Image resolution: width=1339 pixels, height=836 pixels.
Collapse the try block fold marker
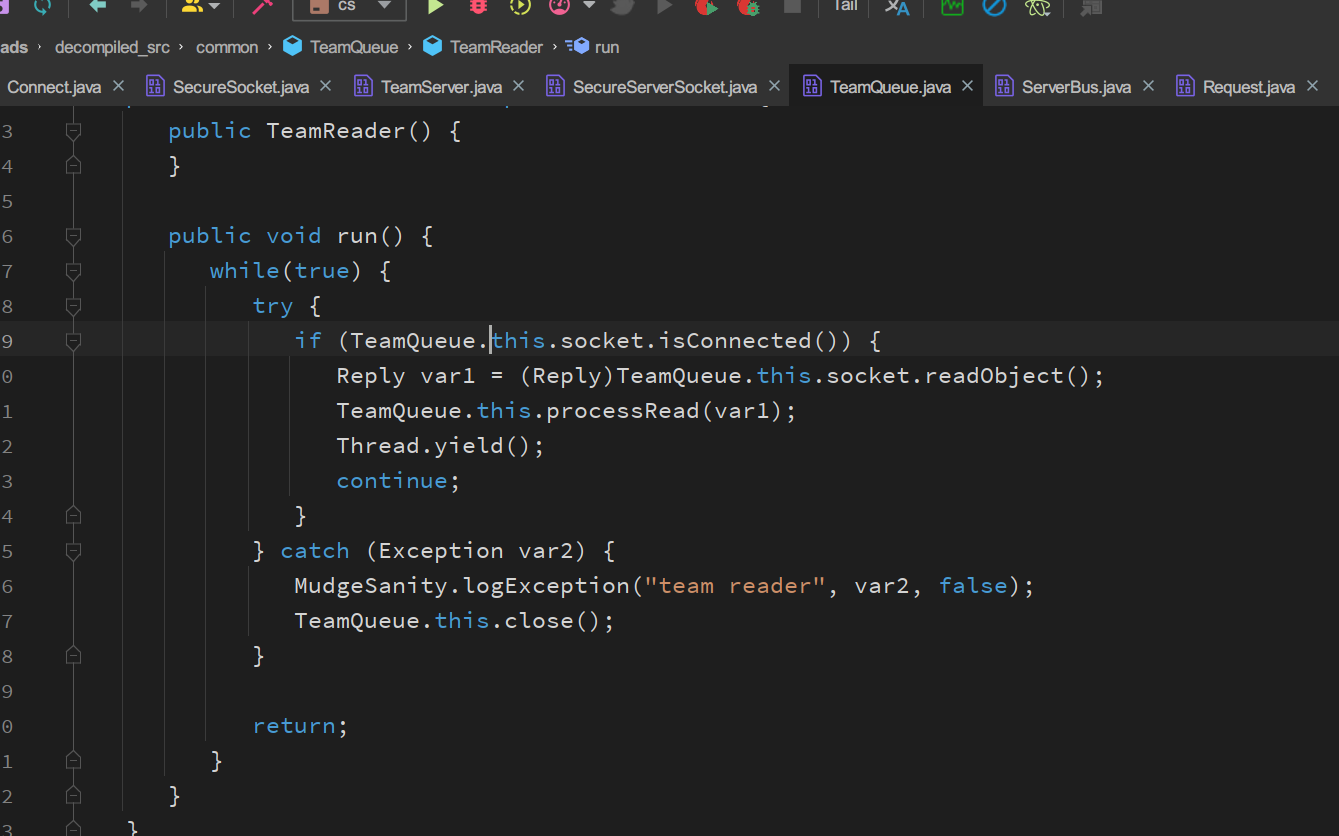pos(73,306)
